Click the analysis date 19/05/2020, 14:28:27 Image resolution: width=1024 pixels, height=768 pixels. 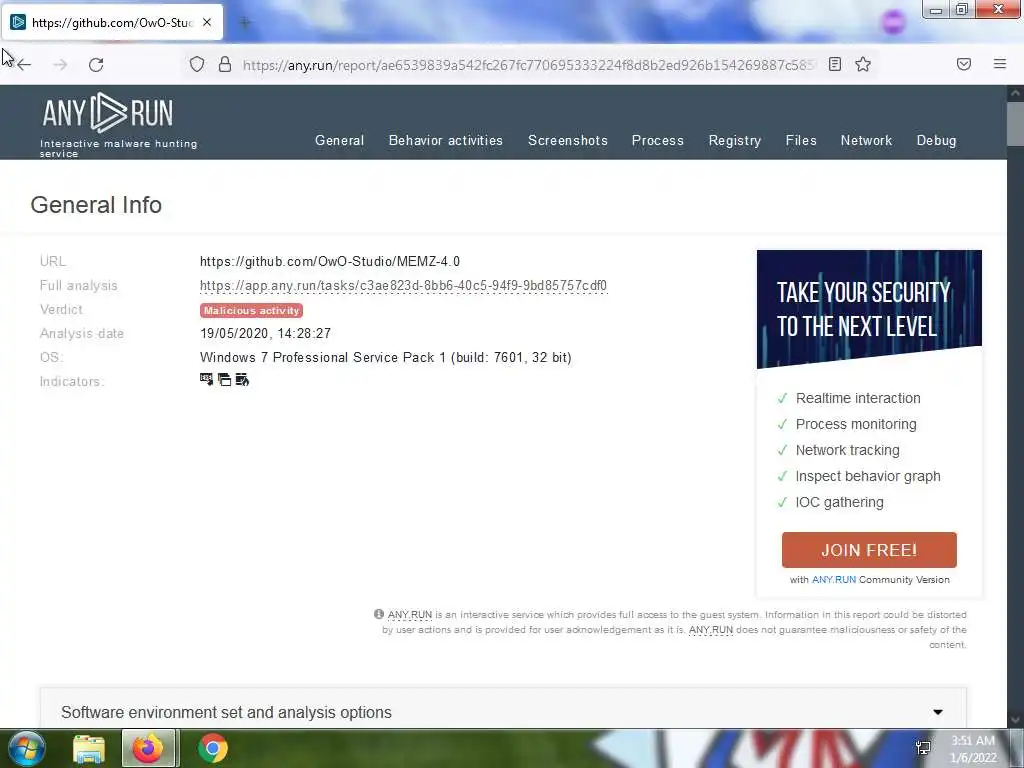pos(265,333)
